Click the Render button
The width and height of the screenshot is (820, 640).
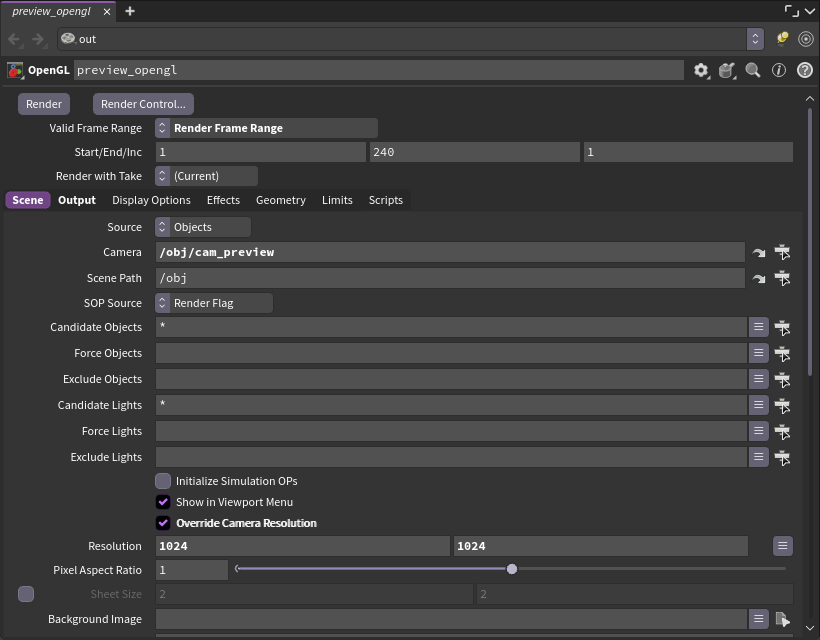click(x=44, y=104)
